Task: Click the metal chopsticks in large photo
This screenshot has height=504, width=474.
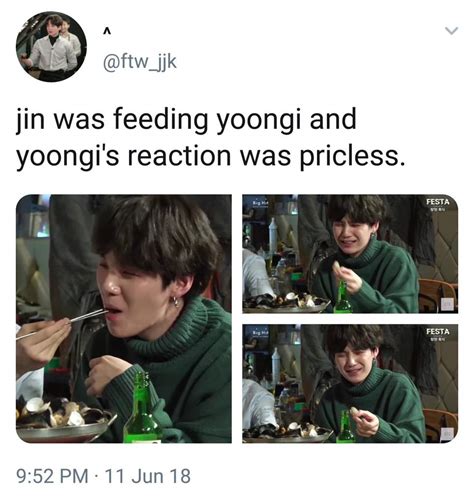Action: pyautogui.click(x=61, y=324)
